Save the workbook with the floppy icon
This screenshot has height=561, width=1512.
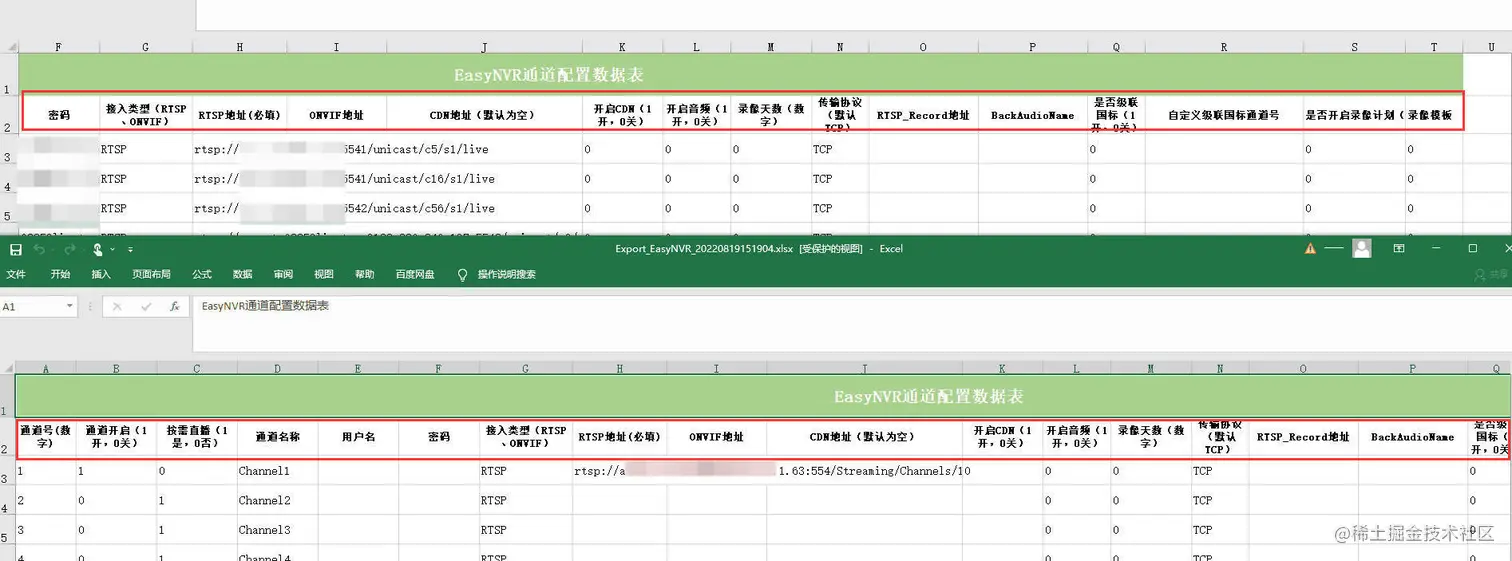(16, 249)
